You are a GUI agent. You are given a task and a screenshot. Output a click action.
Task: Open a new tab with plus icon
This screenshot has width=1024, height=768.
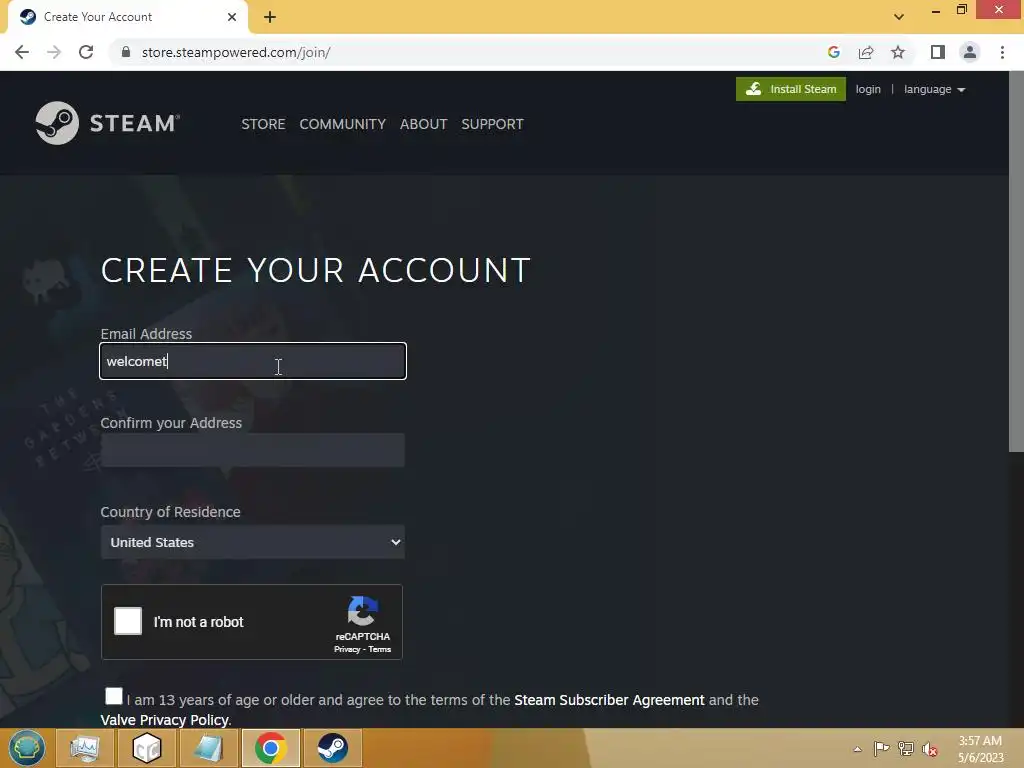pos(270,17)
